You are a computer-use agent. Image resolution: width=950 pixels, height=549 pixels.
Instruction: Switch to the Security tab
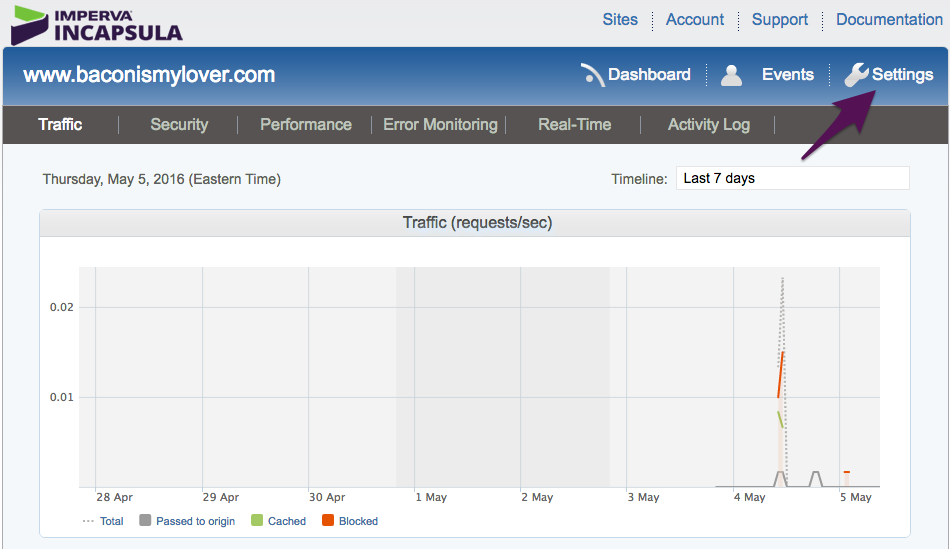point(179,125)
